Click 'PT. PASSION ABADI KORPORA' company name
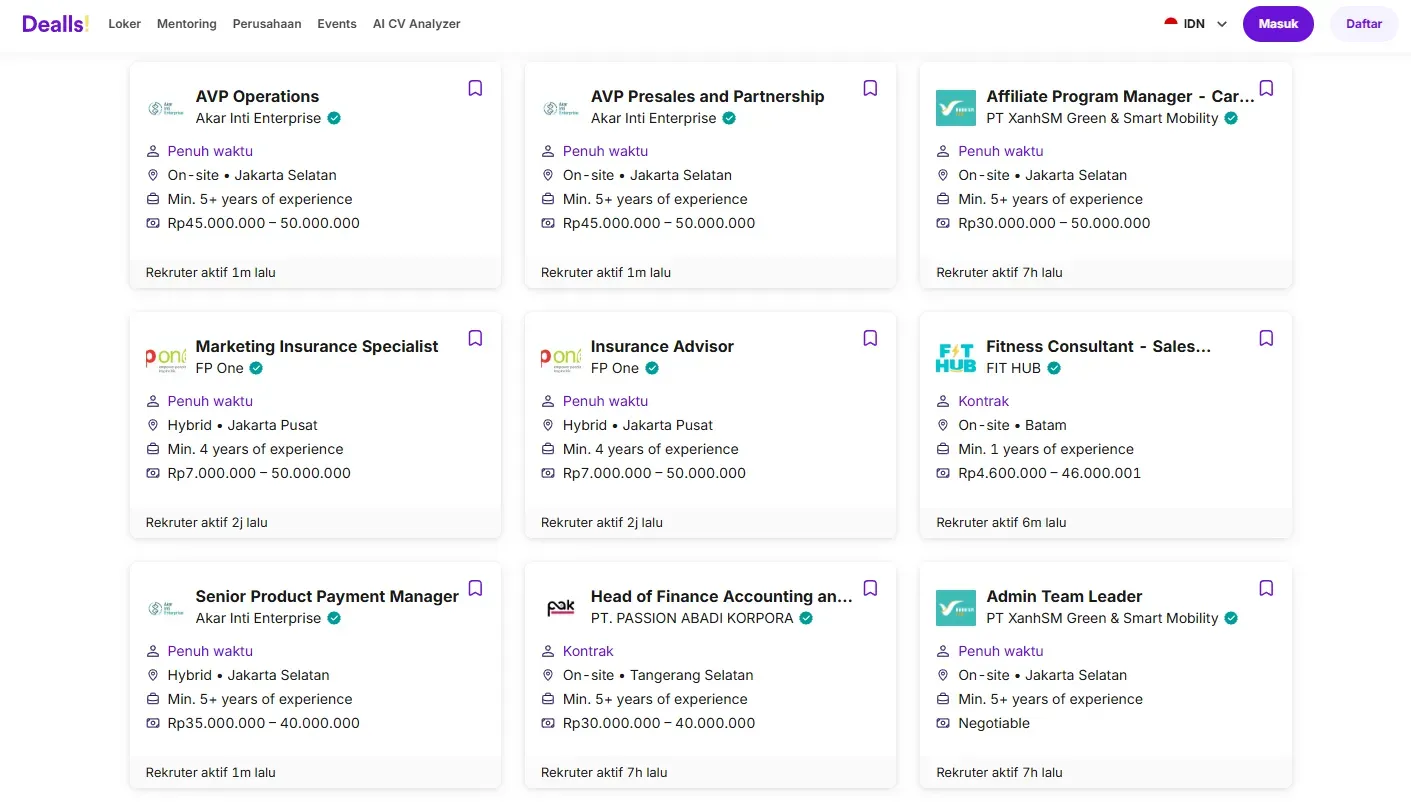Viewport: 1411px width, 810px height. coord(692,618)
